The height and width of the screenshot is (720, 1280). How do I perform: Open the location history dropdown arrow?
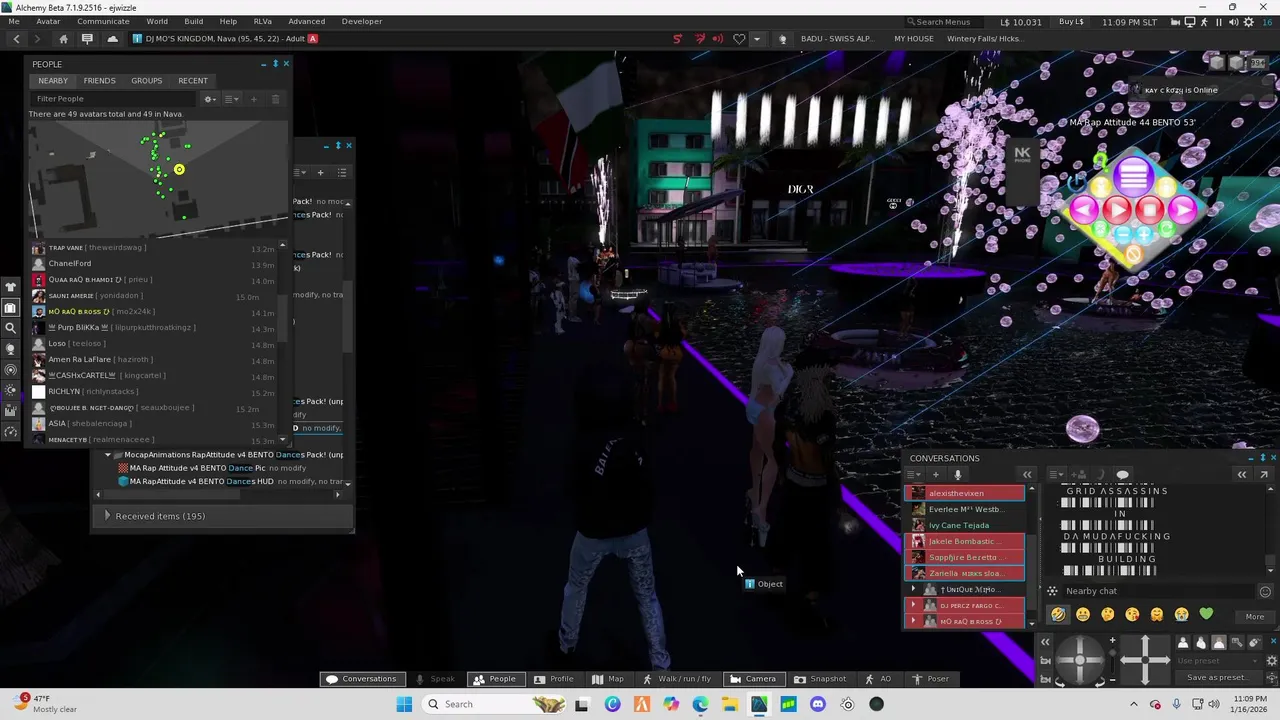[756, 39]
